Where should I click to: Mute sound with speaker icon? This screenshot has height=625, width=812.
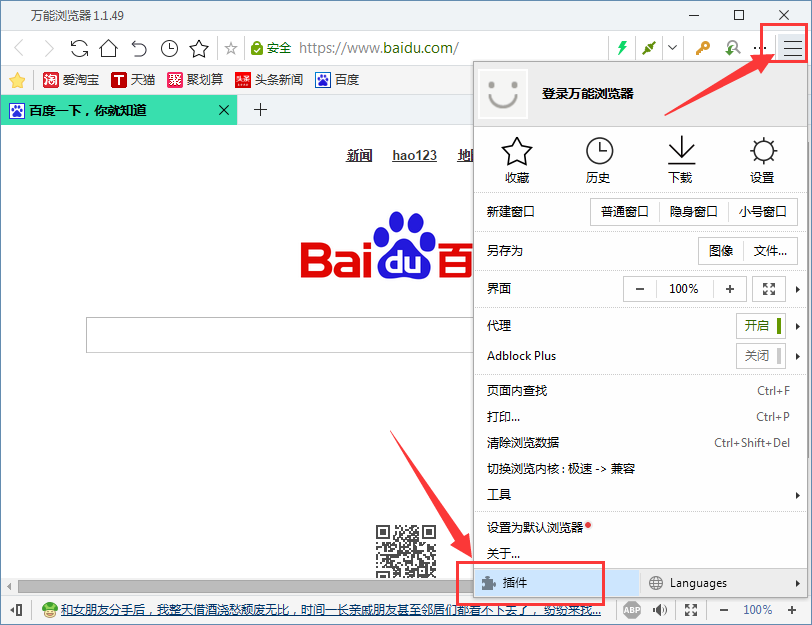660,610
